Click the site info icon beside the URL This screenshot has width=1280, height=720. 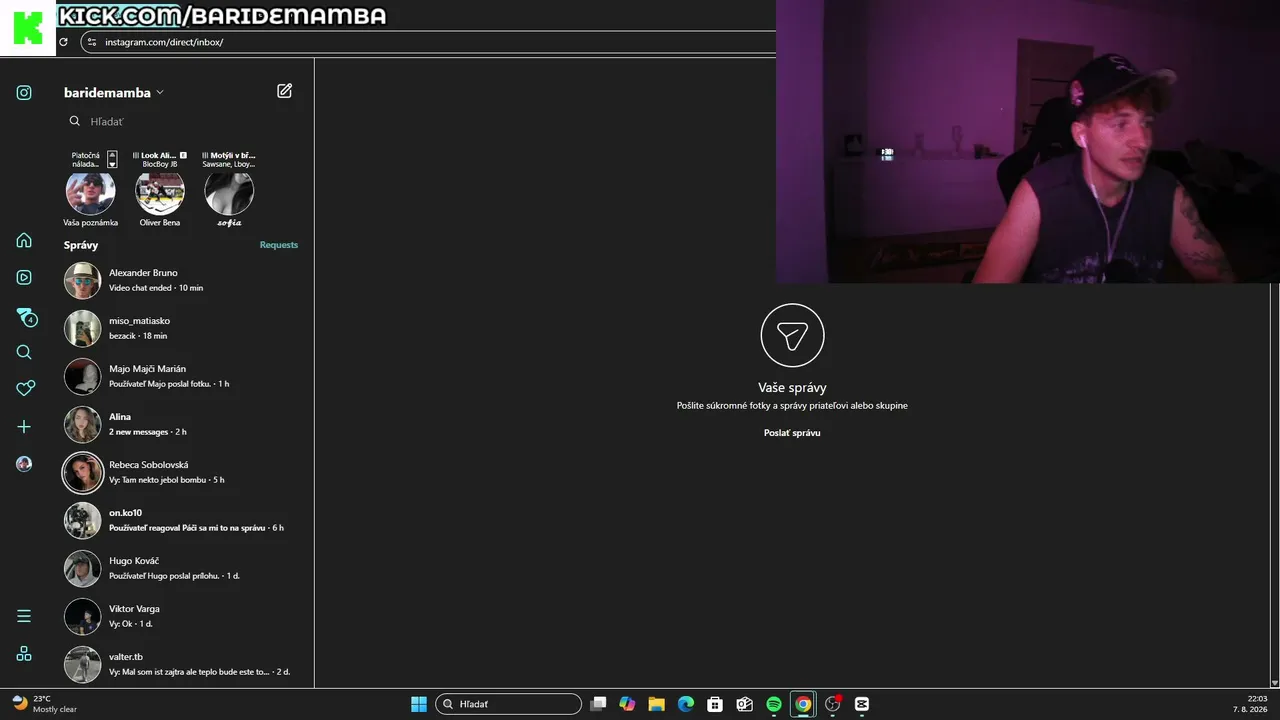pyautogui.click(x=92, y=42)
